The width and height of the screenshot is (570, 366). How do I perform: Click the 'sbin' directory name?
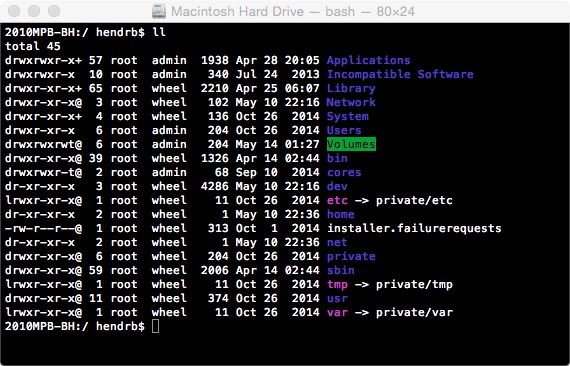coord(341,270)
